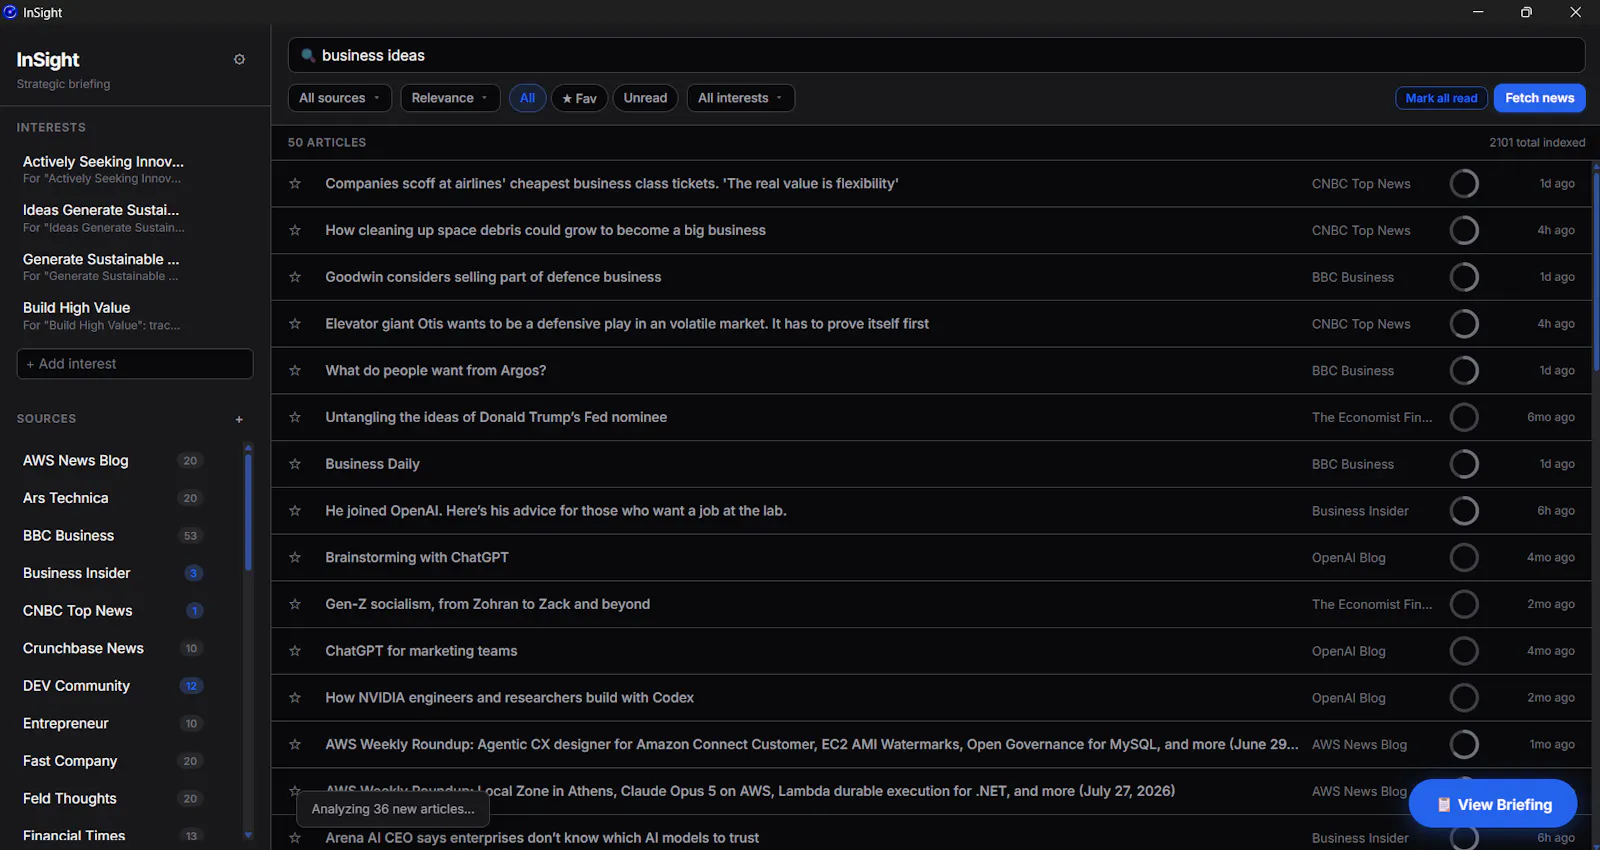Star 'What do people want from Argos?'

point(295,371)
